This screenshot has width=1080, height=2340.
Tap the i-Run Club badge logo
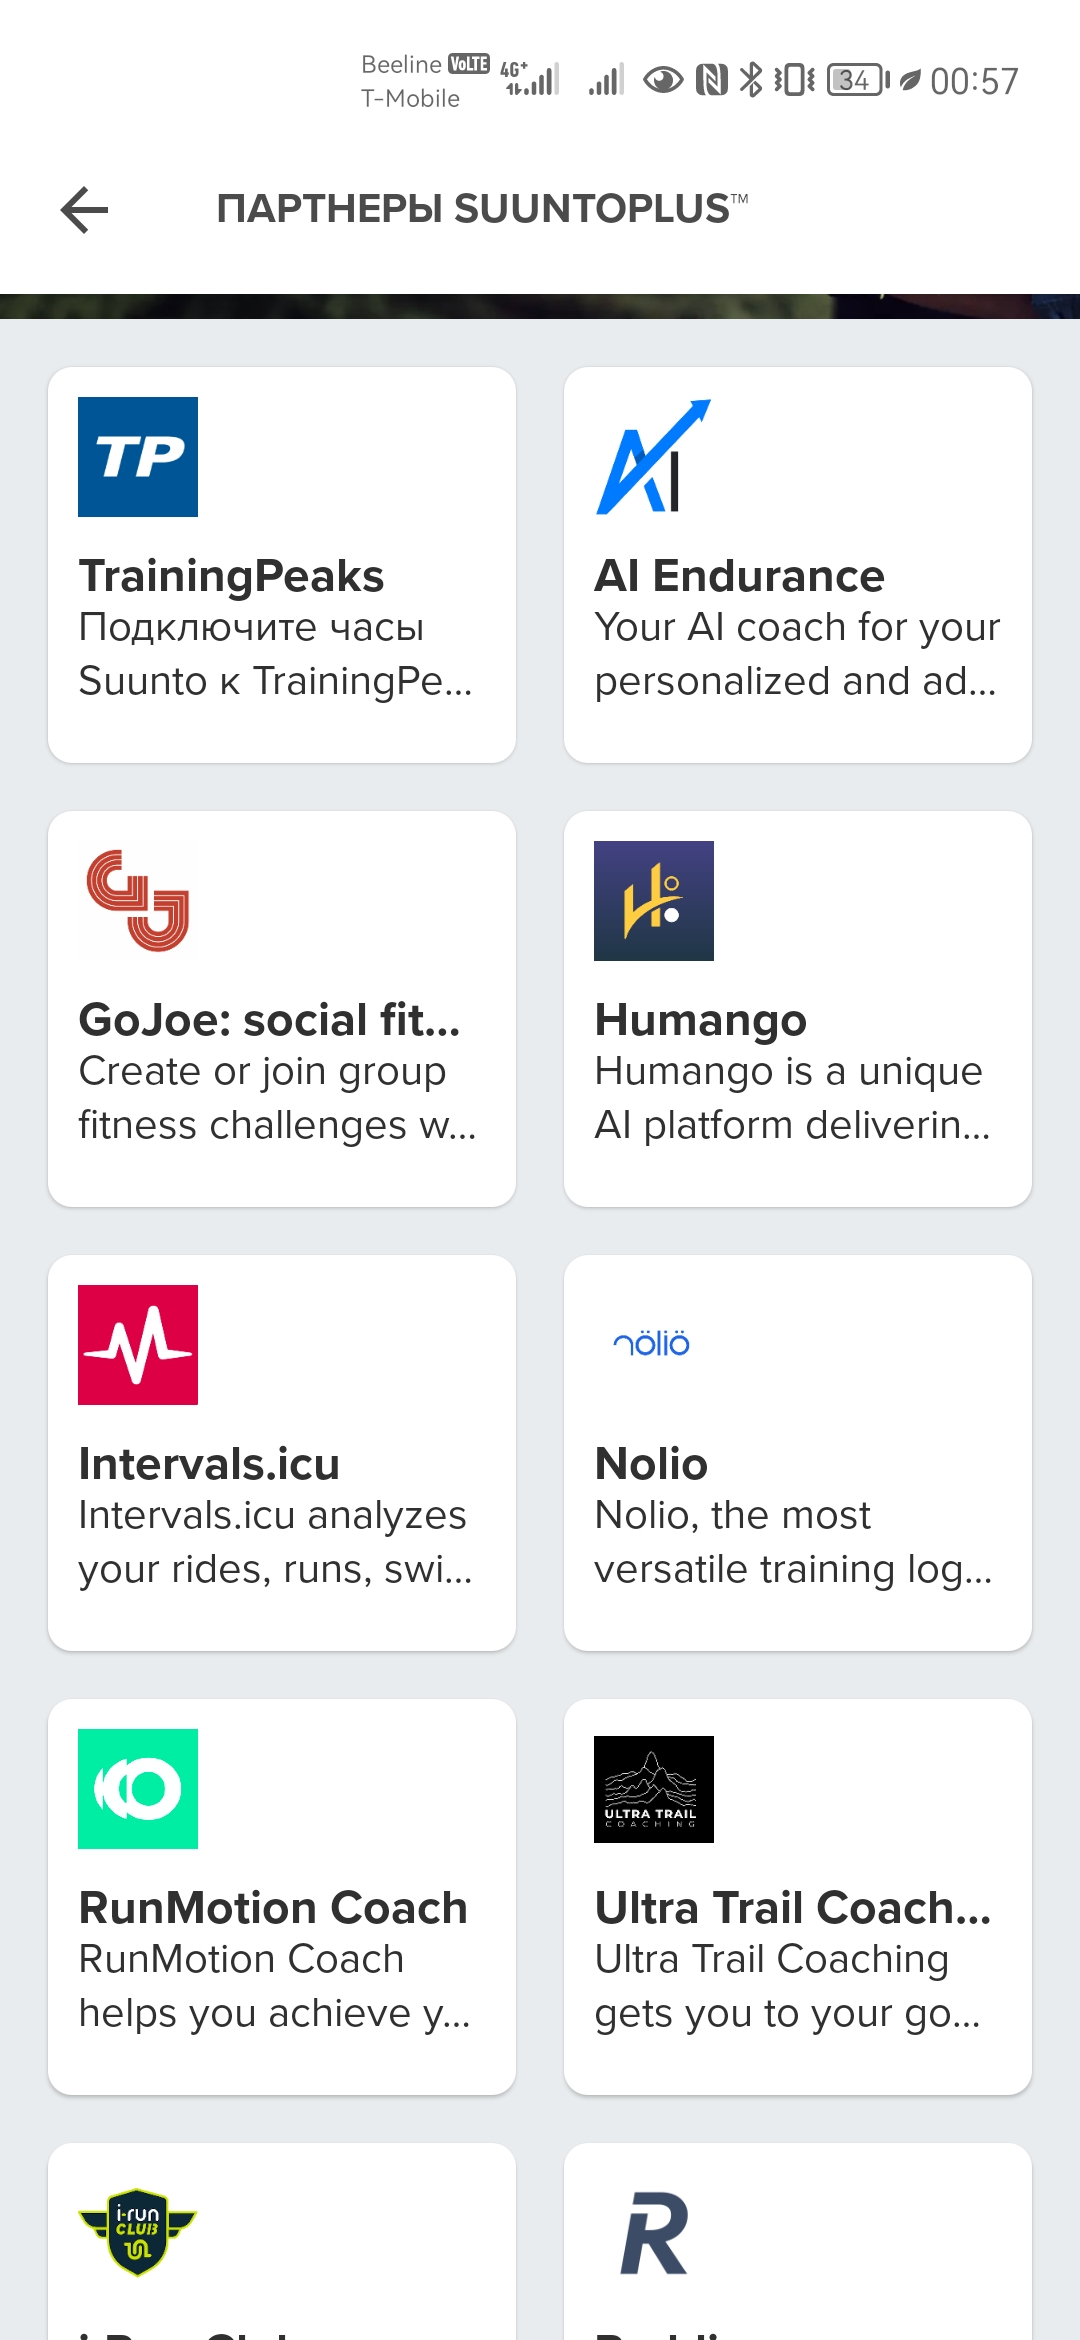(138, 2232)
